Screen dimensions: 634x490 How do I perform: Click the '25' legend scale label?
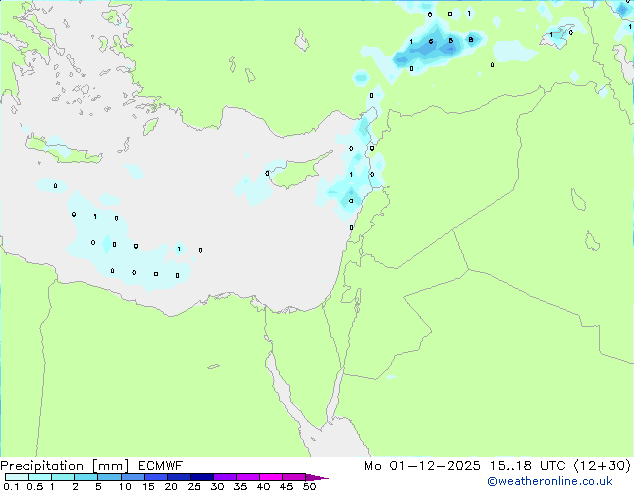click(194, 486)
